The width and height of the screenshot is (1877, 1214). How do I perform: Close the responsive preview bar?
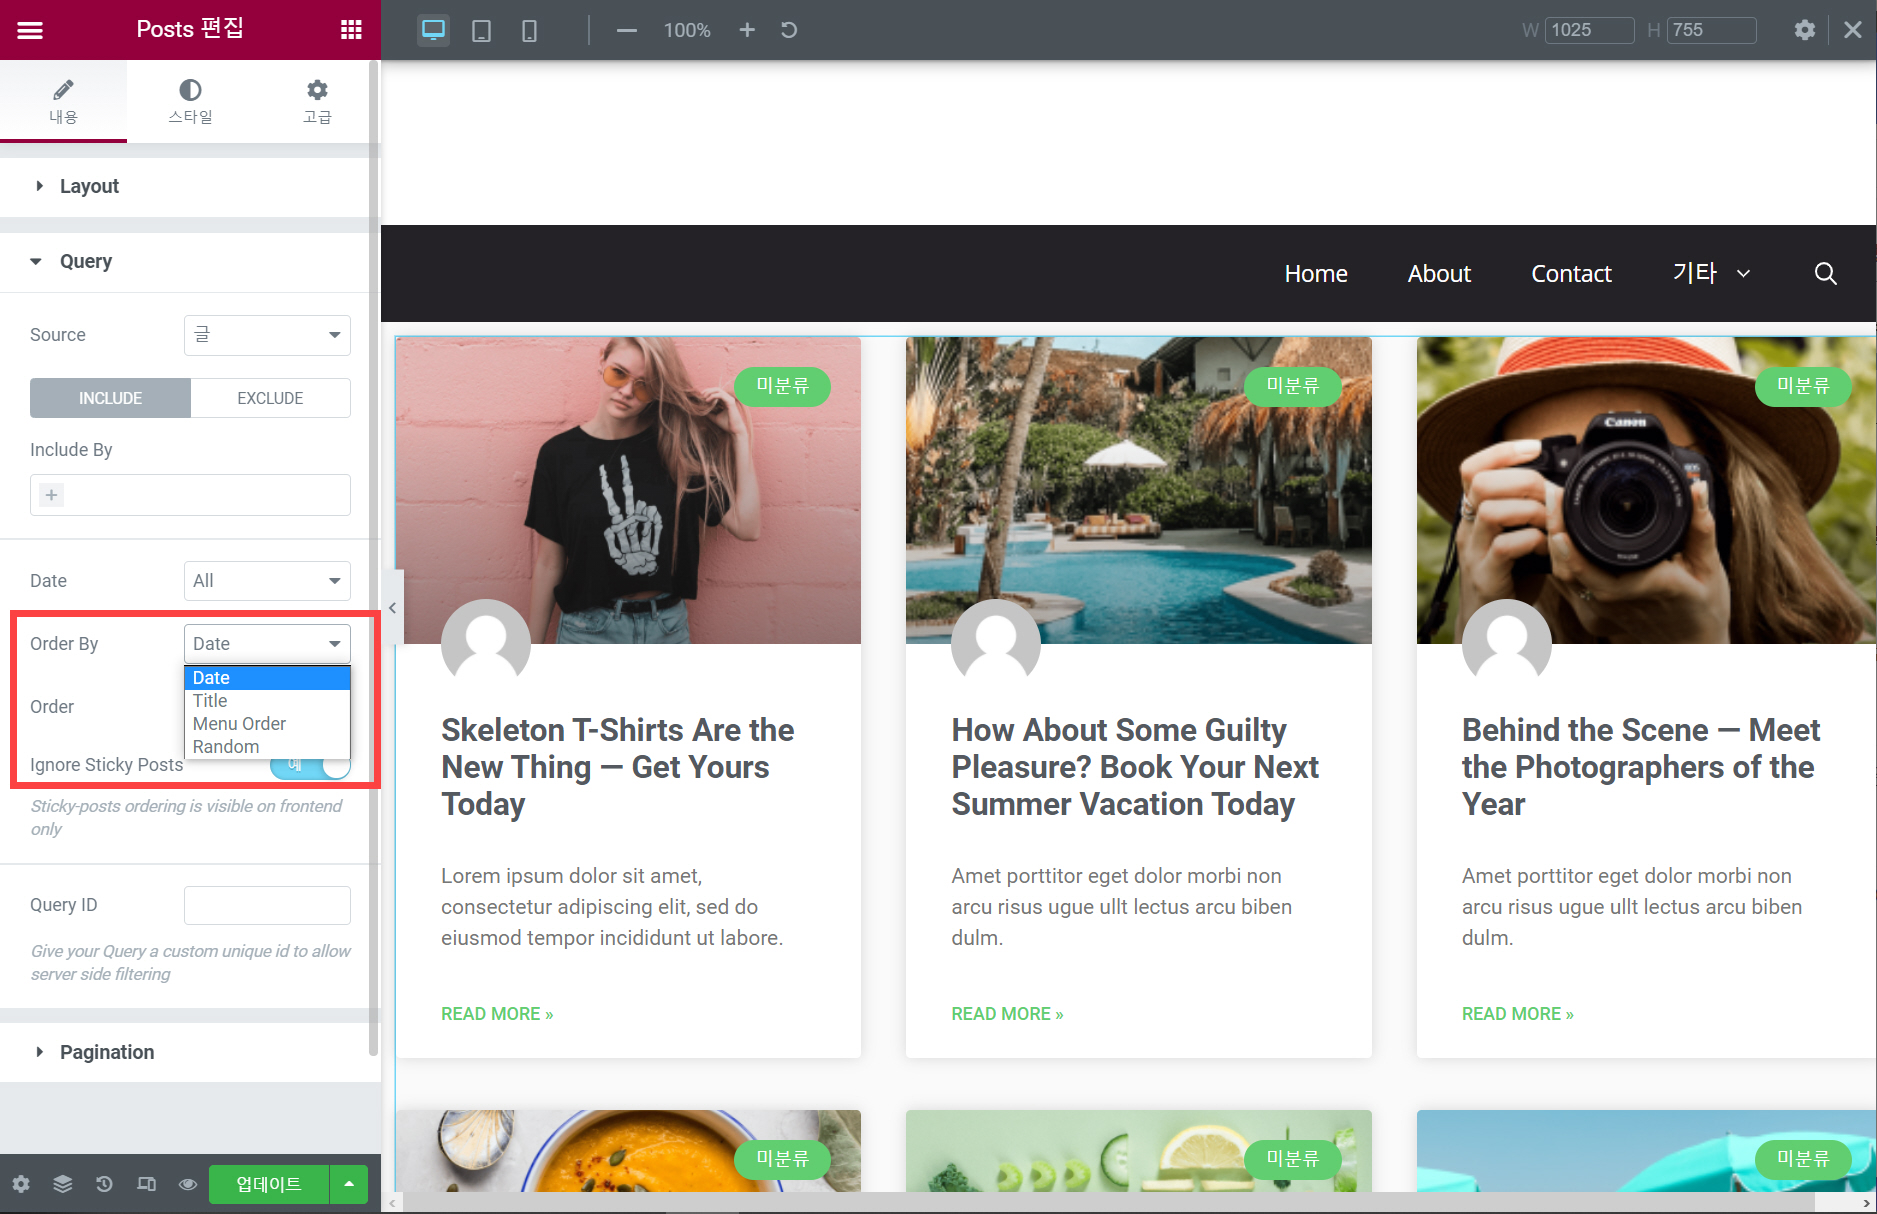(x=1853, y=30)
